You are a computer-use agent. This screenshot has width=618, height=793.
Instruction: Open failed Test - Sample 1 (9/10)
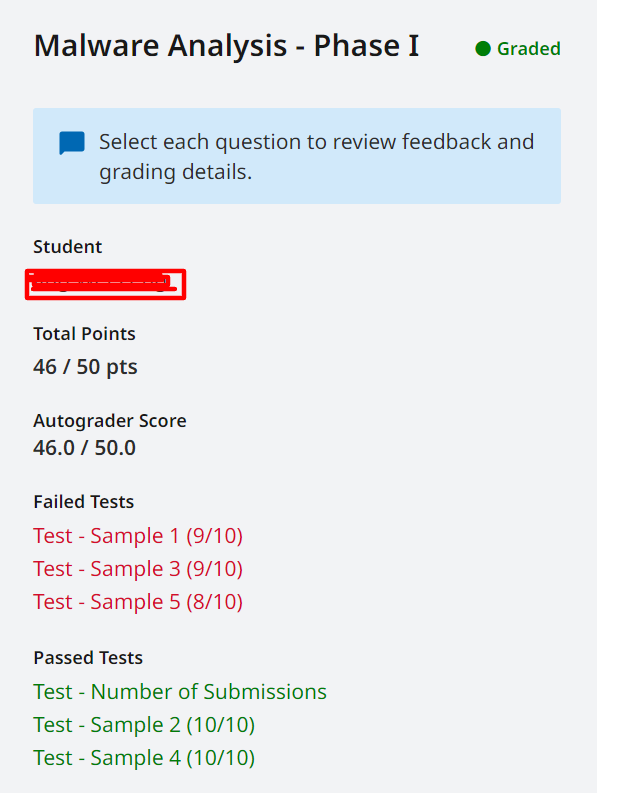[x=138, y=536]
